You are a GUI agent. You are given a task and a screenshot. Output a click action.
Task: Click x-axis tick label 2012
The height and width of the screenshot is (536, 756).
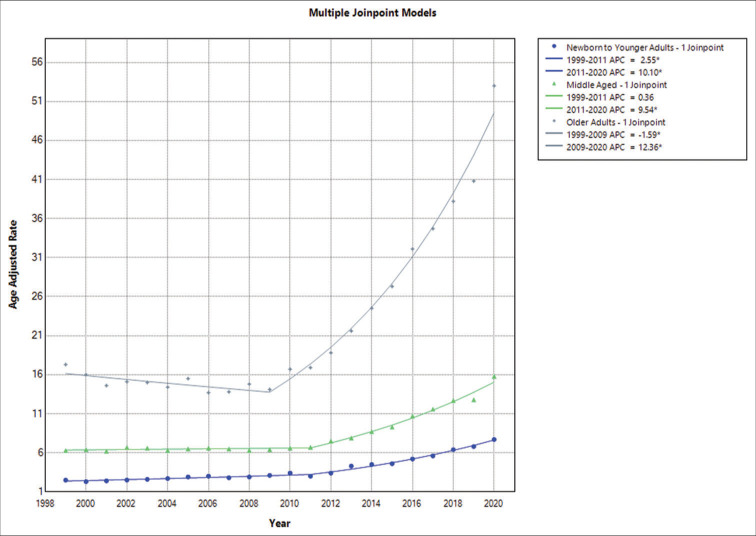331,504
